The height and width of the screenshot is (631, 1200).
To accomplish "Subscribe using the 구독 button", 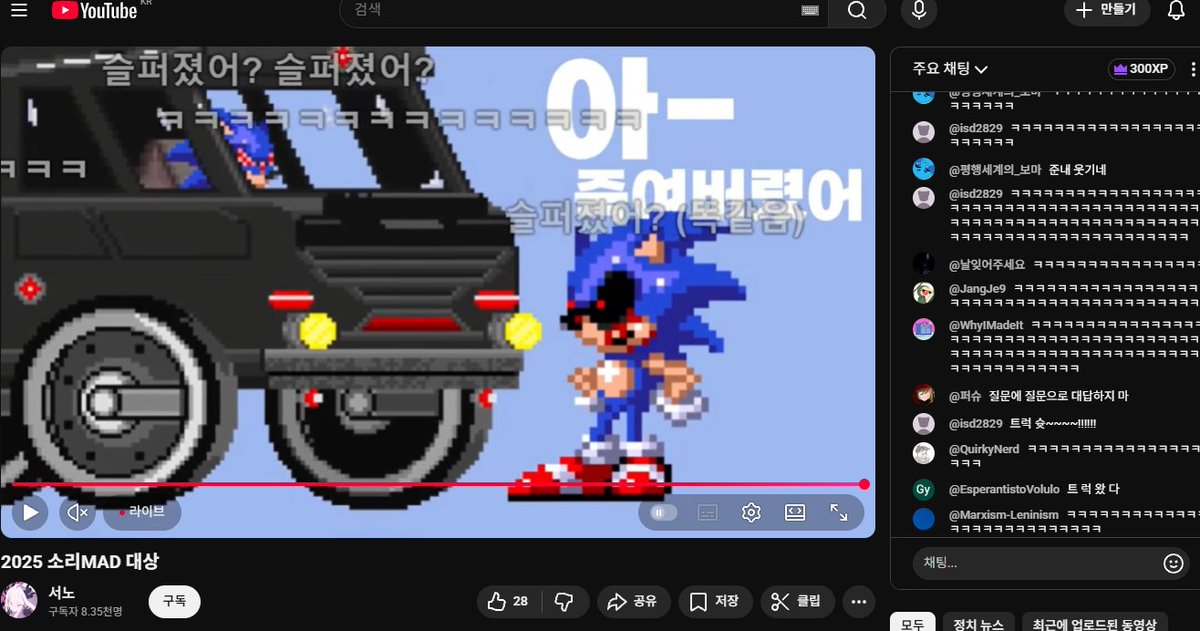I will tap(174, 601).
